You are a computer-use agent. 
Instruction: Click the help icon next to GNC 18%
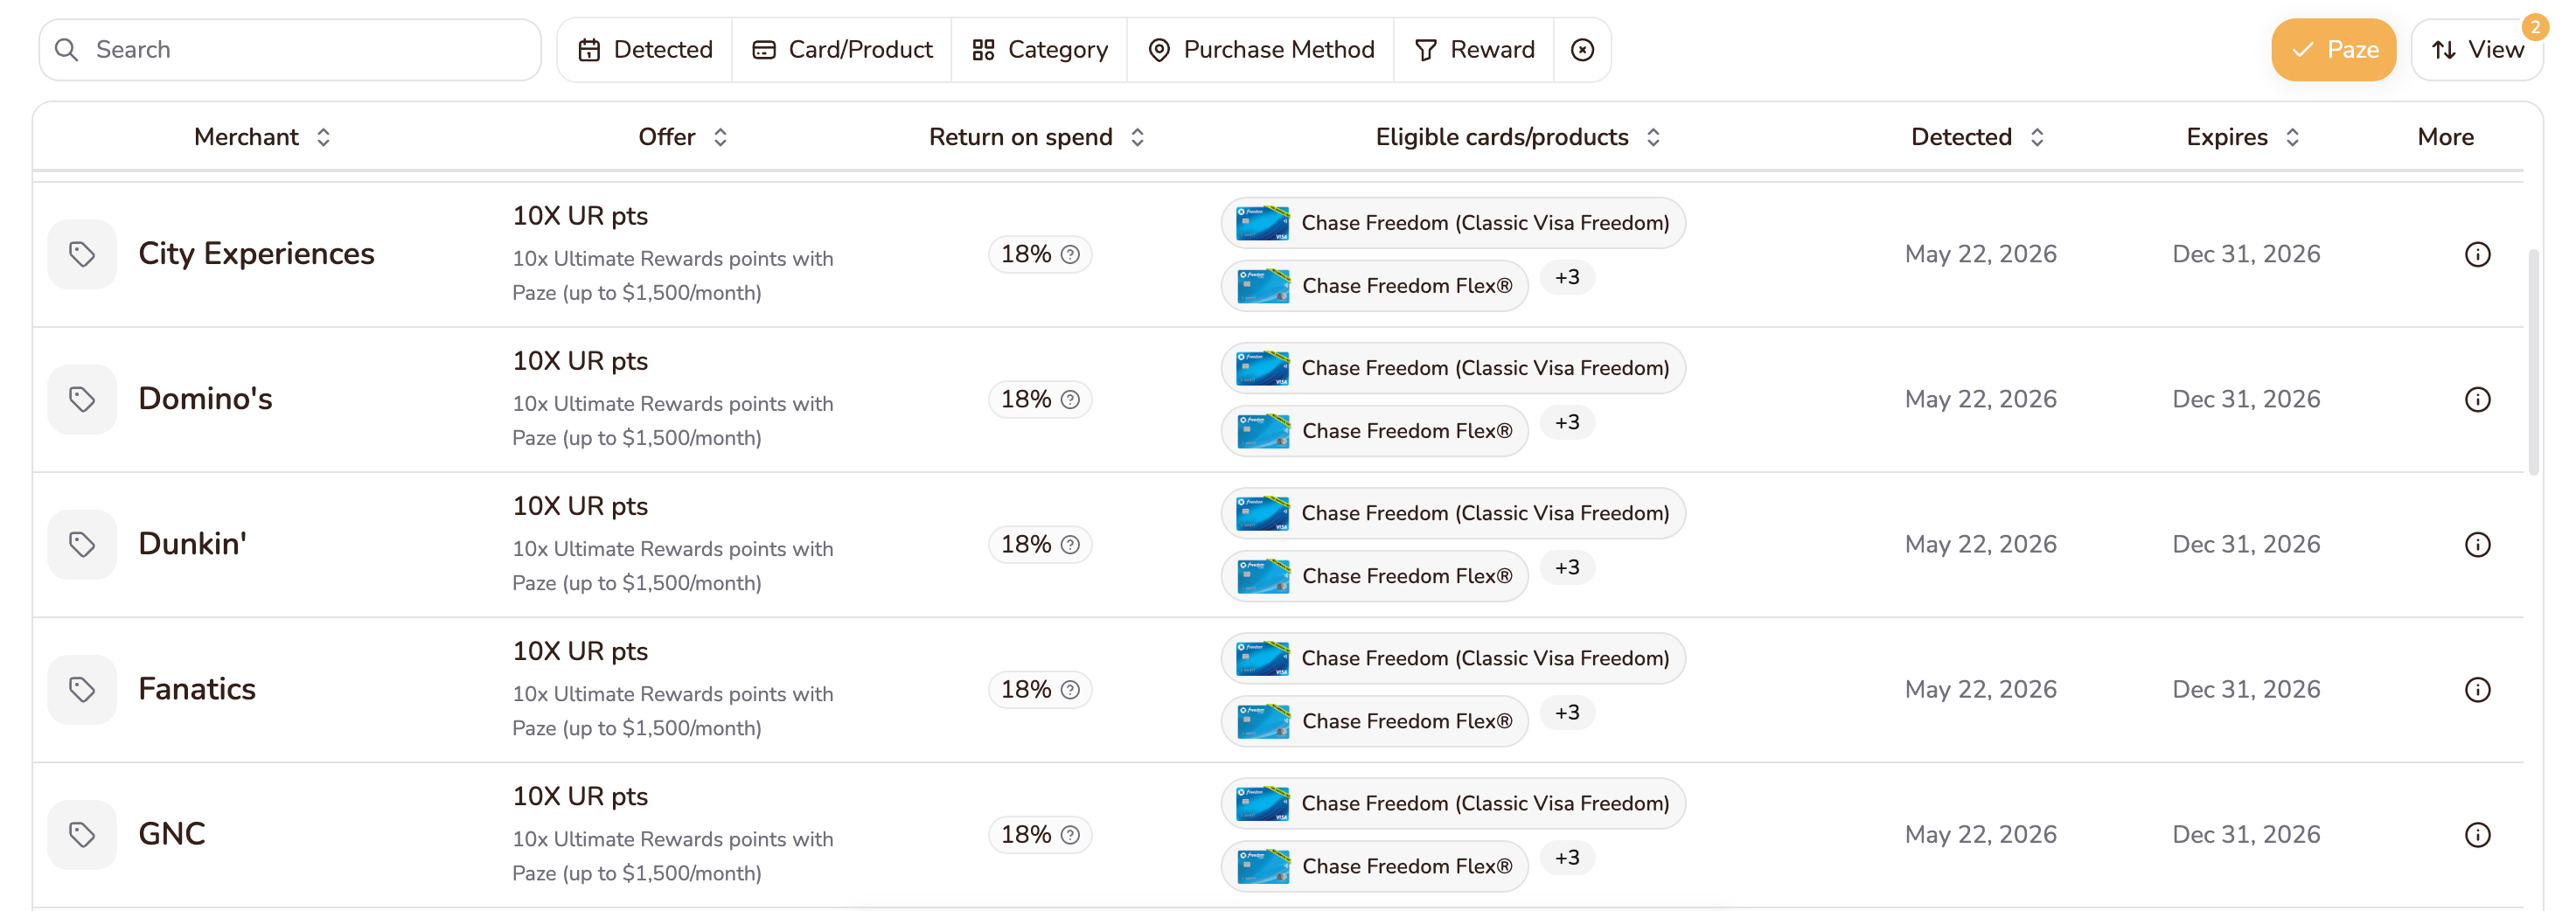[1070, 834]
